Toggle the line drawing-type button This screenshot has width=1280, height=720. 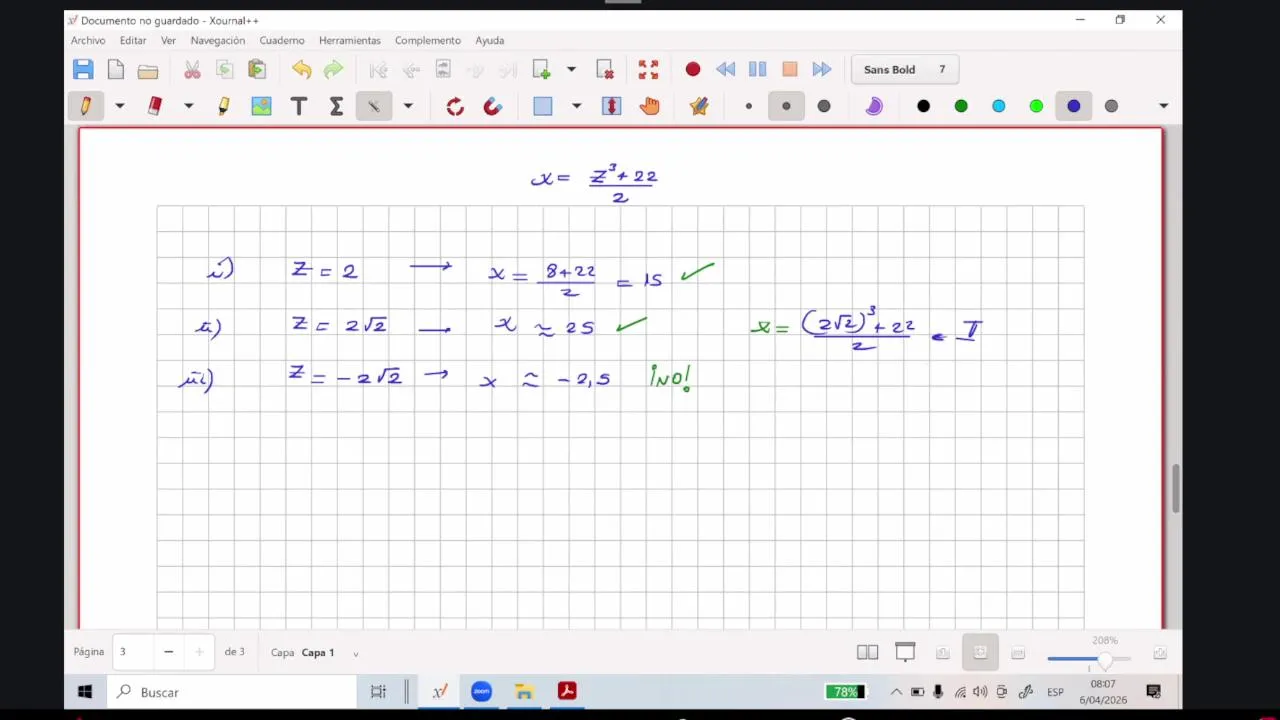point(374,106)
